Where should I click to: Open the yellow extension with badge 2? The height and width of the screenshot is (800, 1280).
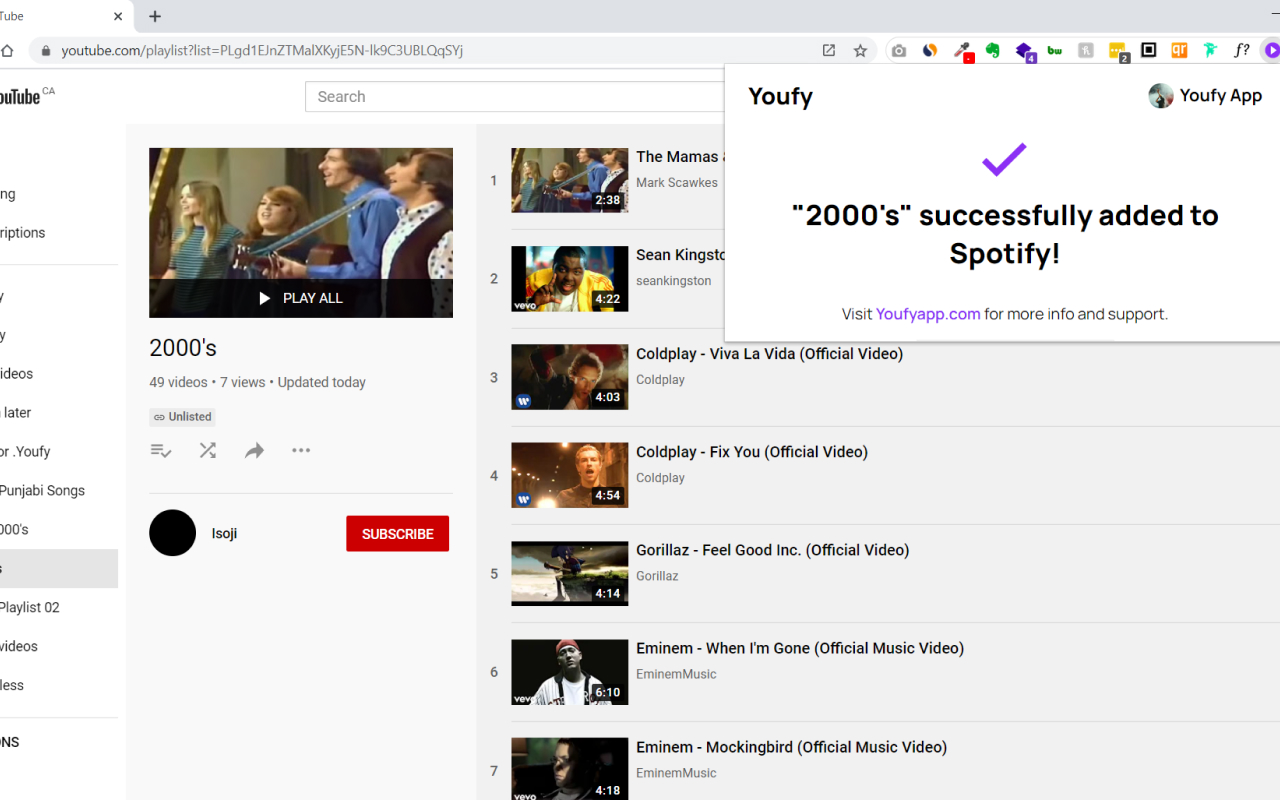point(1118,51)
